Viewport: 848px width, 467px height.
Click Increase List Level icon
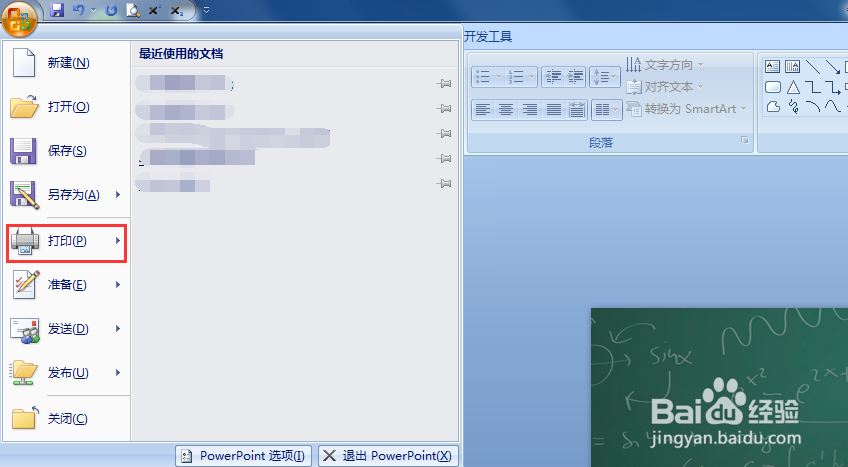click(x=575, y=77)
